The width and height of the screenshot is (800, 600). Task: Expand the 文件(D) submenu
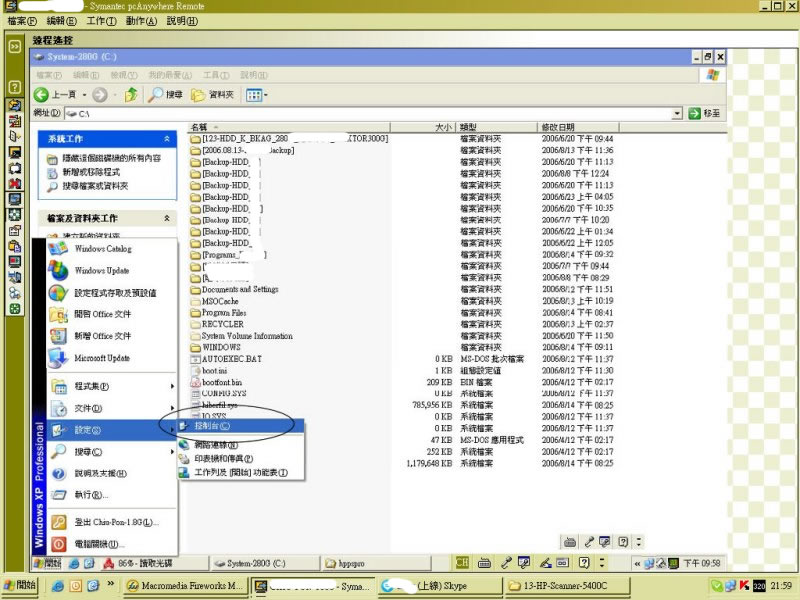(112, 408)
